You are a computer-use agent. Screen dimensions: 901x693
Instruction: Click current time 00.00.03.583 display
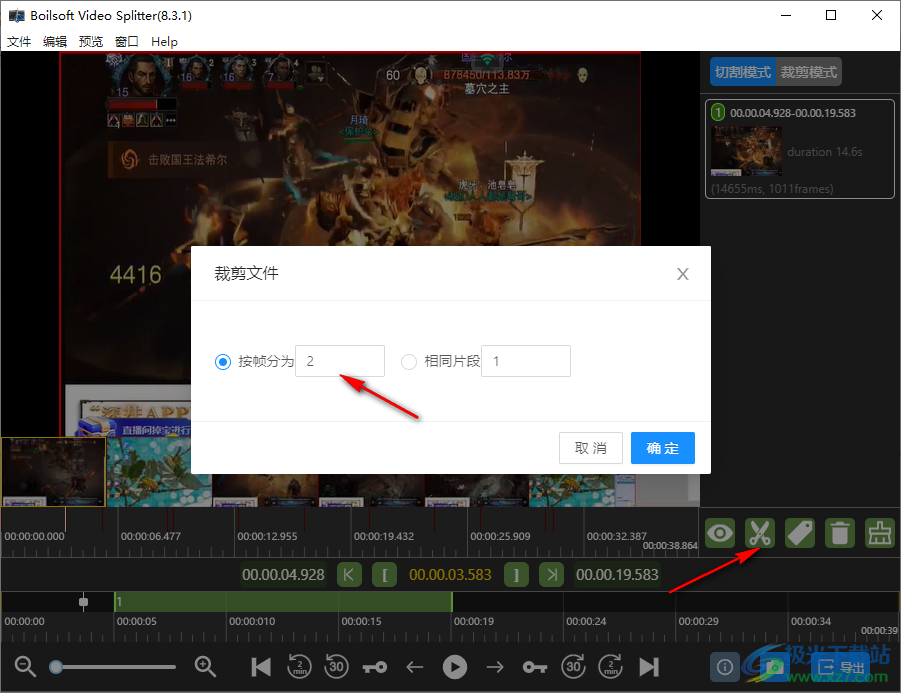pyautogui.click(x=450, y=575)
